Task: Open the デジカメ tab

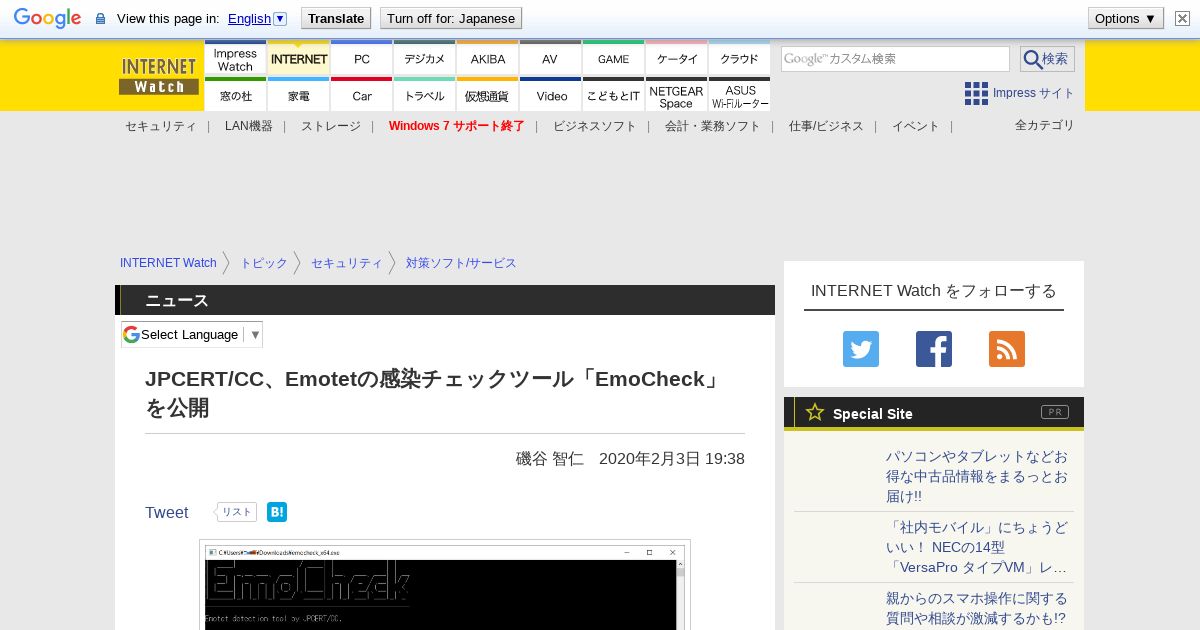Action: pyautogui.click(x=425, y=60)
